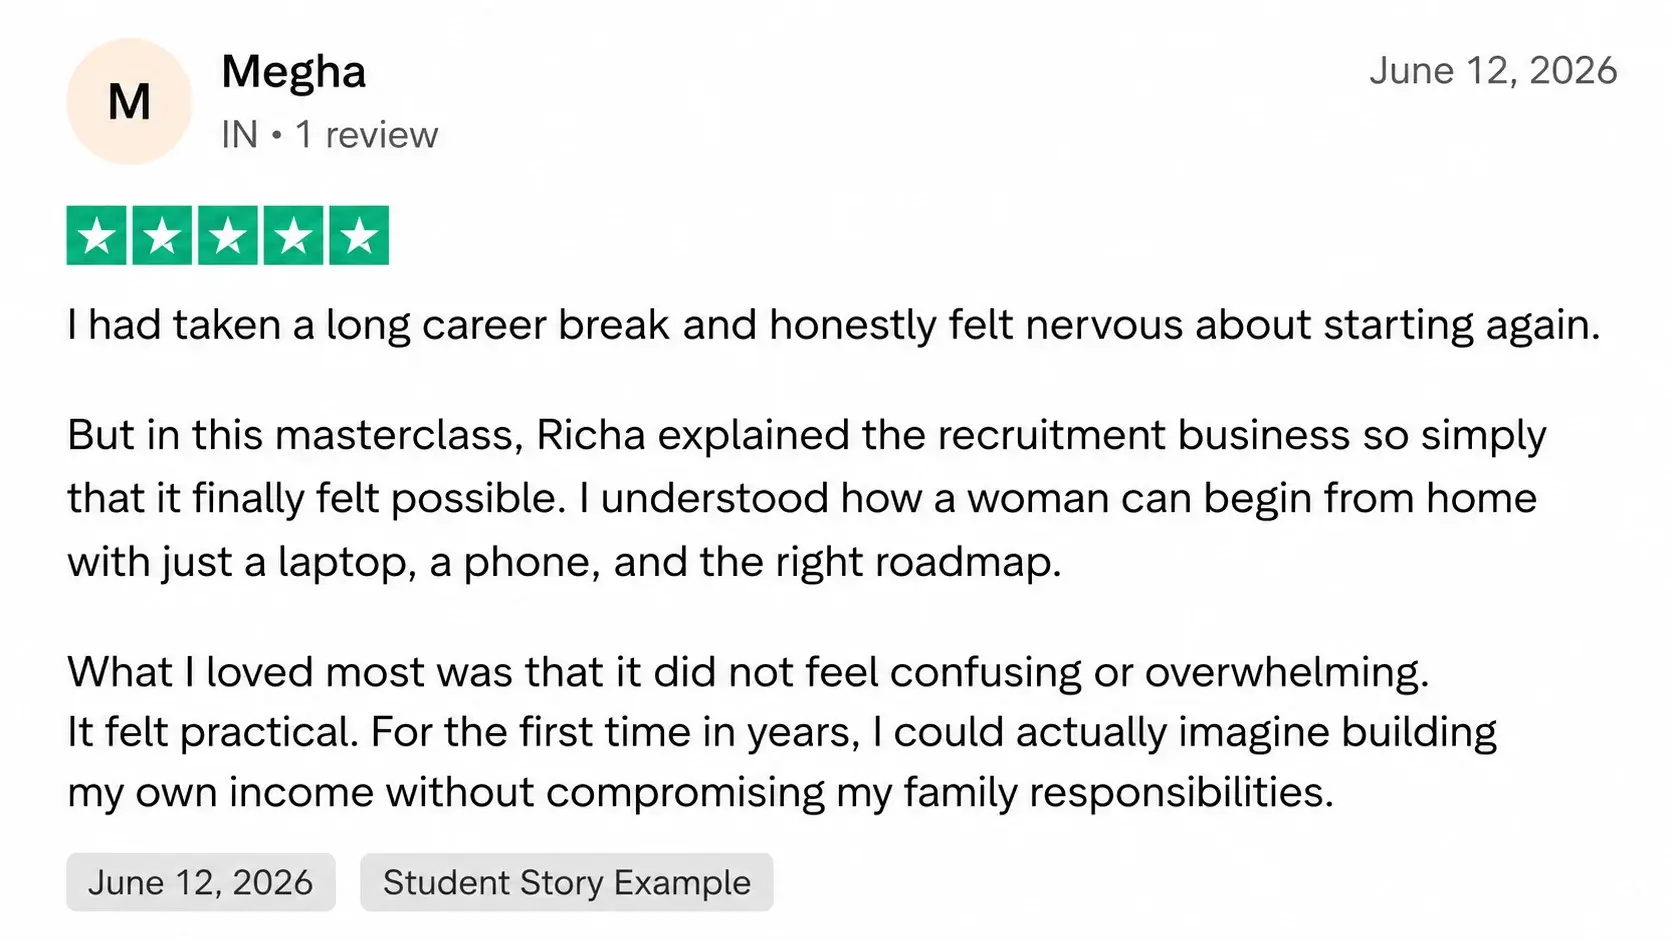Image resolution: width=1672 pixels, height=941 pixels.
Task: Click the second rating star
Action: (x=162, y=236)
